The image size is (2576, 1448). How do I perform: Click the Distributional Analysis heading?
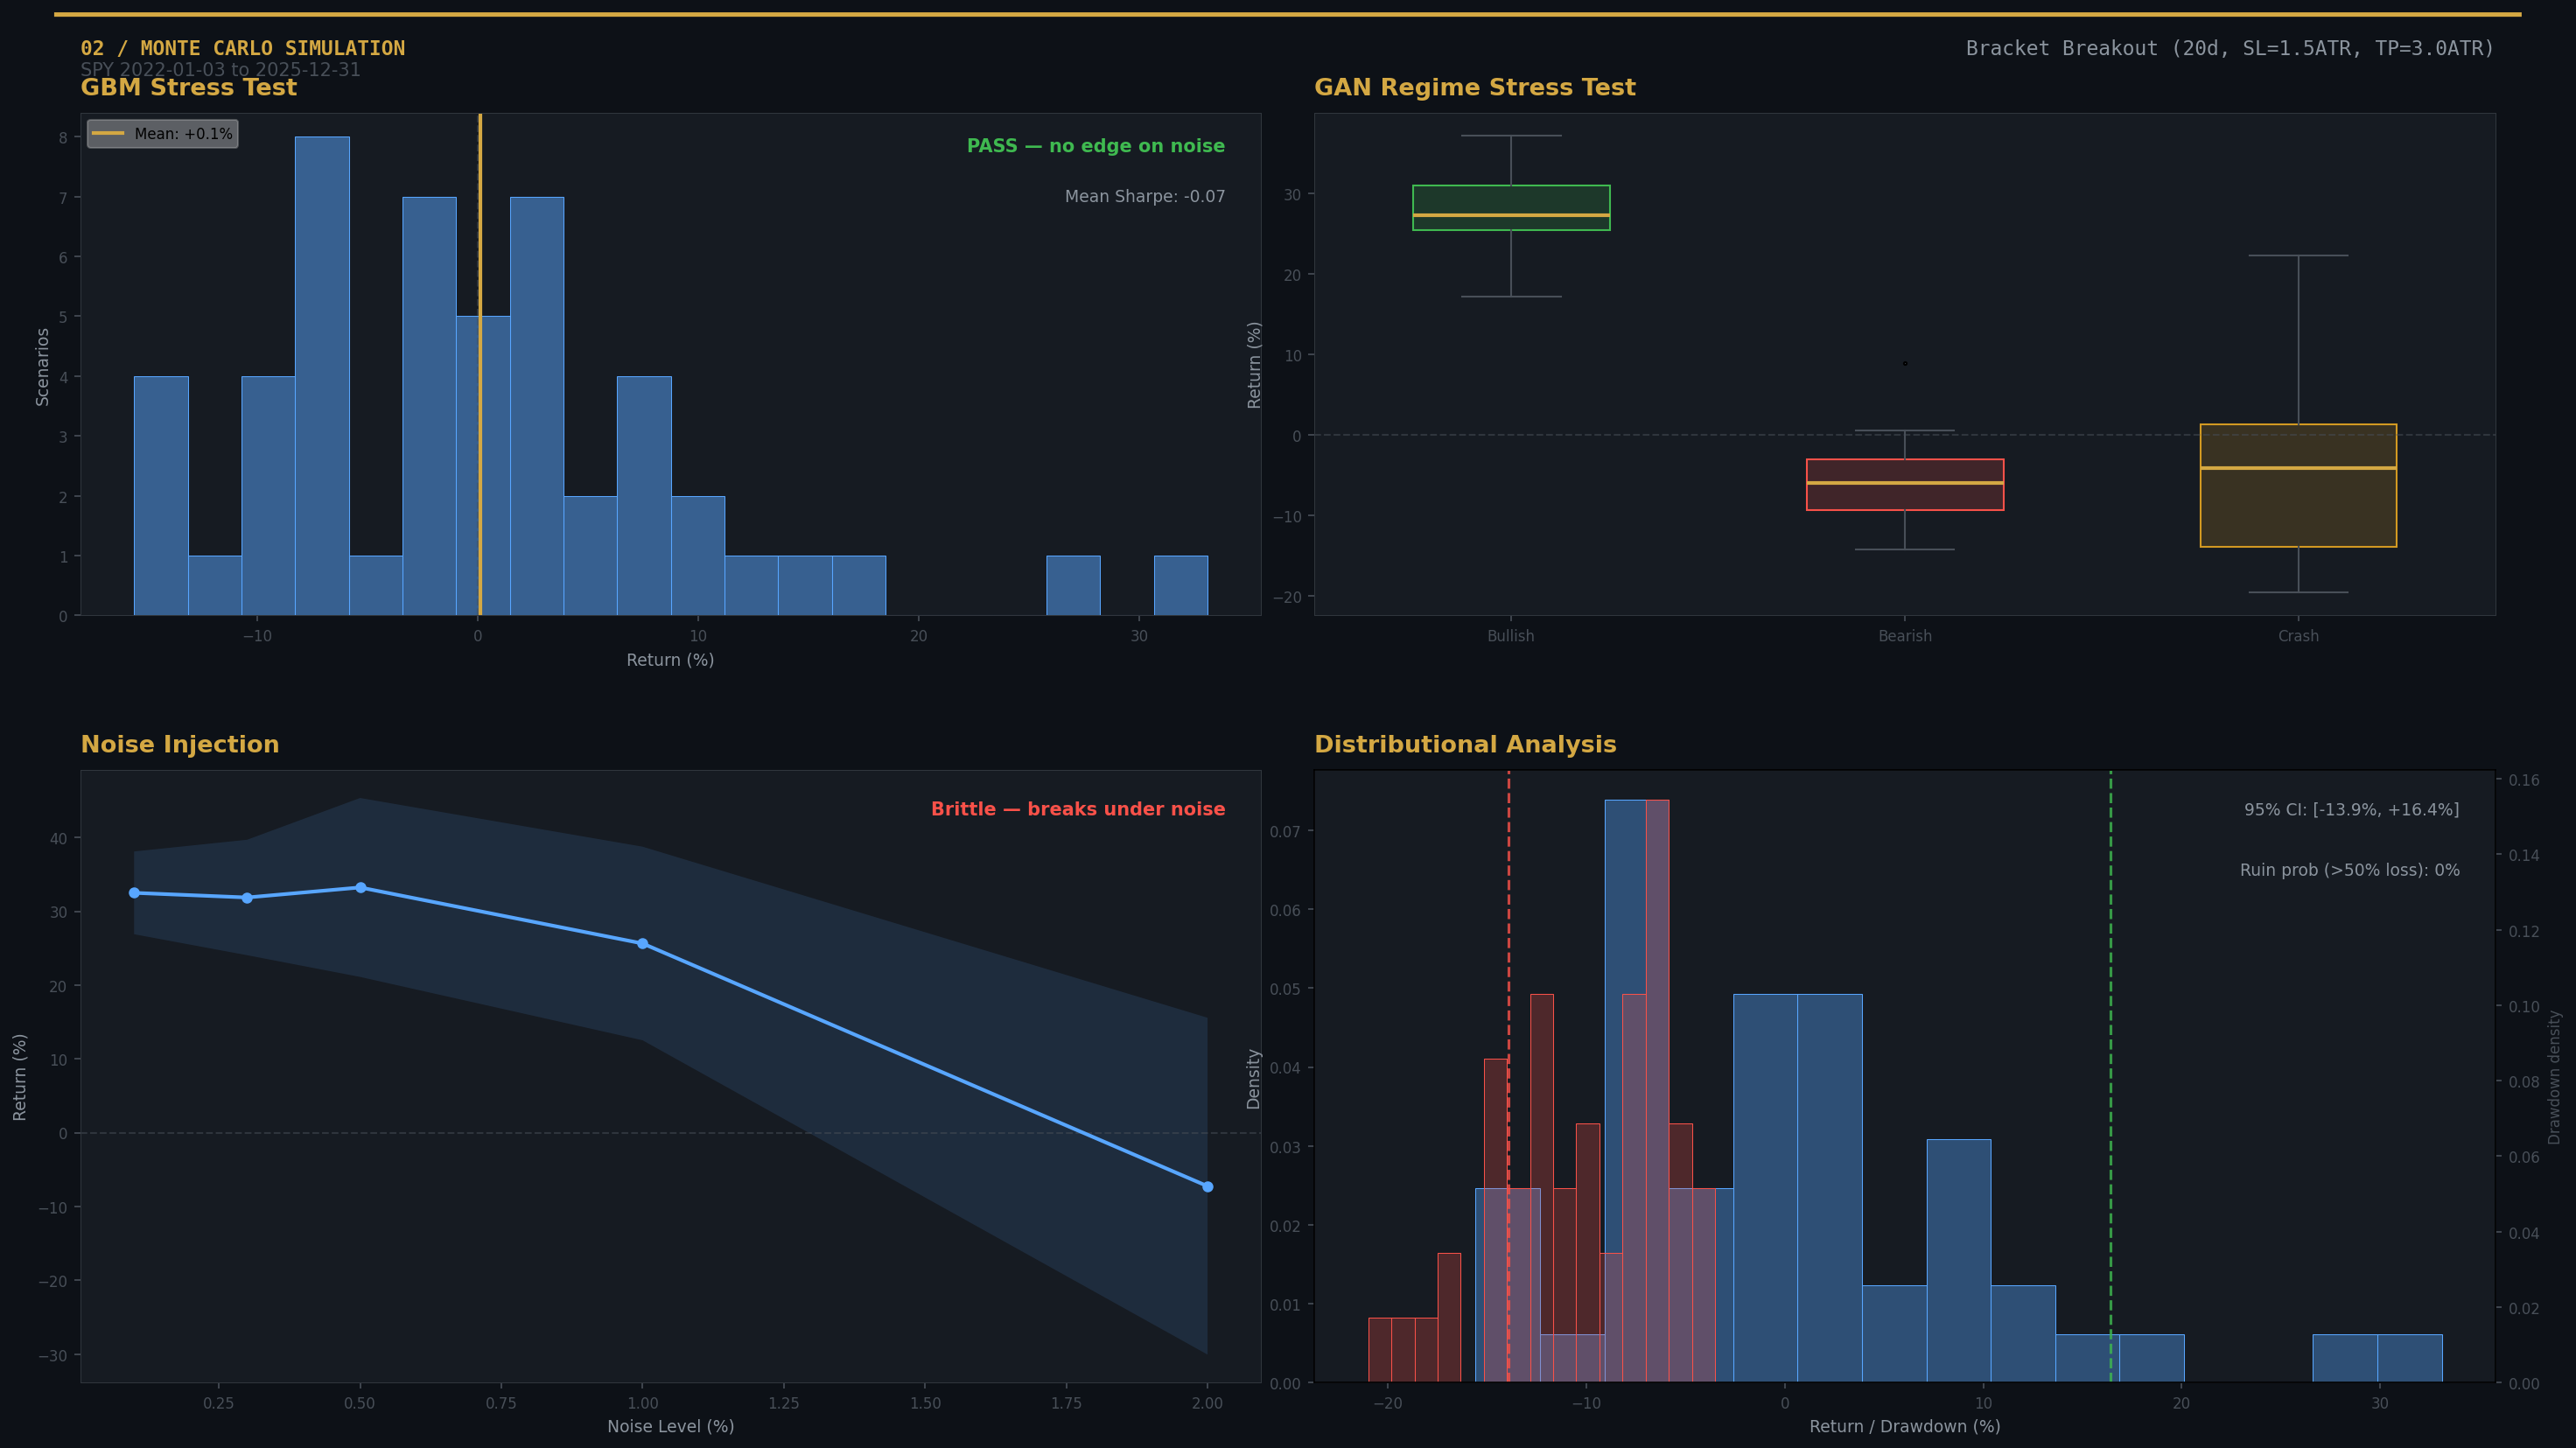(1464, 745)
